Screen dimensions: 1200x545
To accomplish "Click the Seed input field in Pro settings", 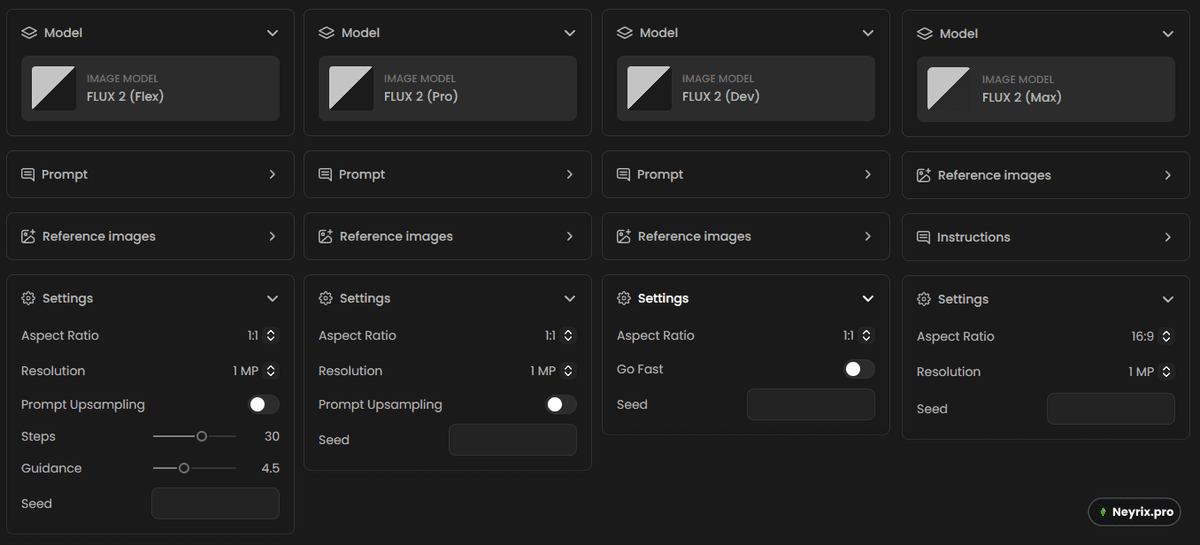I will [512, 440].
